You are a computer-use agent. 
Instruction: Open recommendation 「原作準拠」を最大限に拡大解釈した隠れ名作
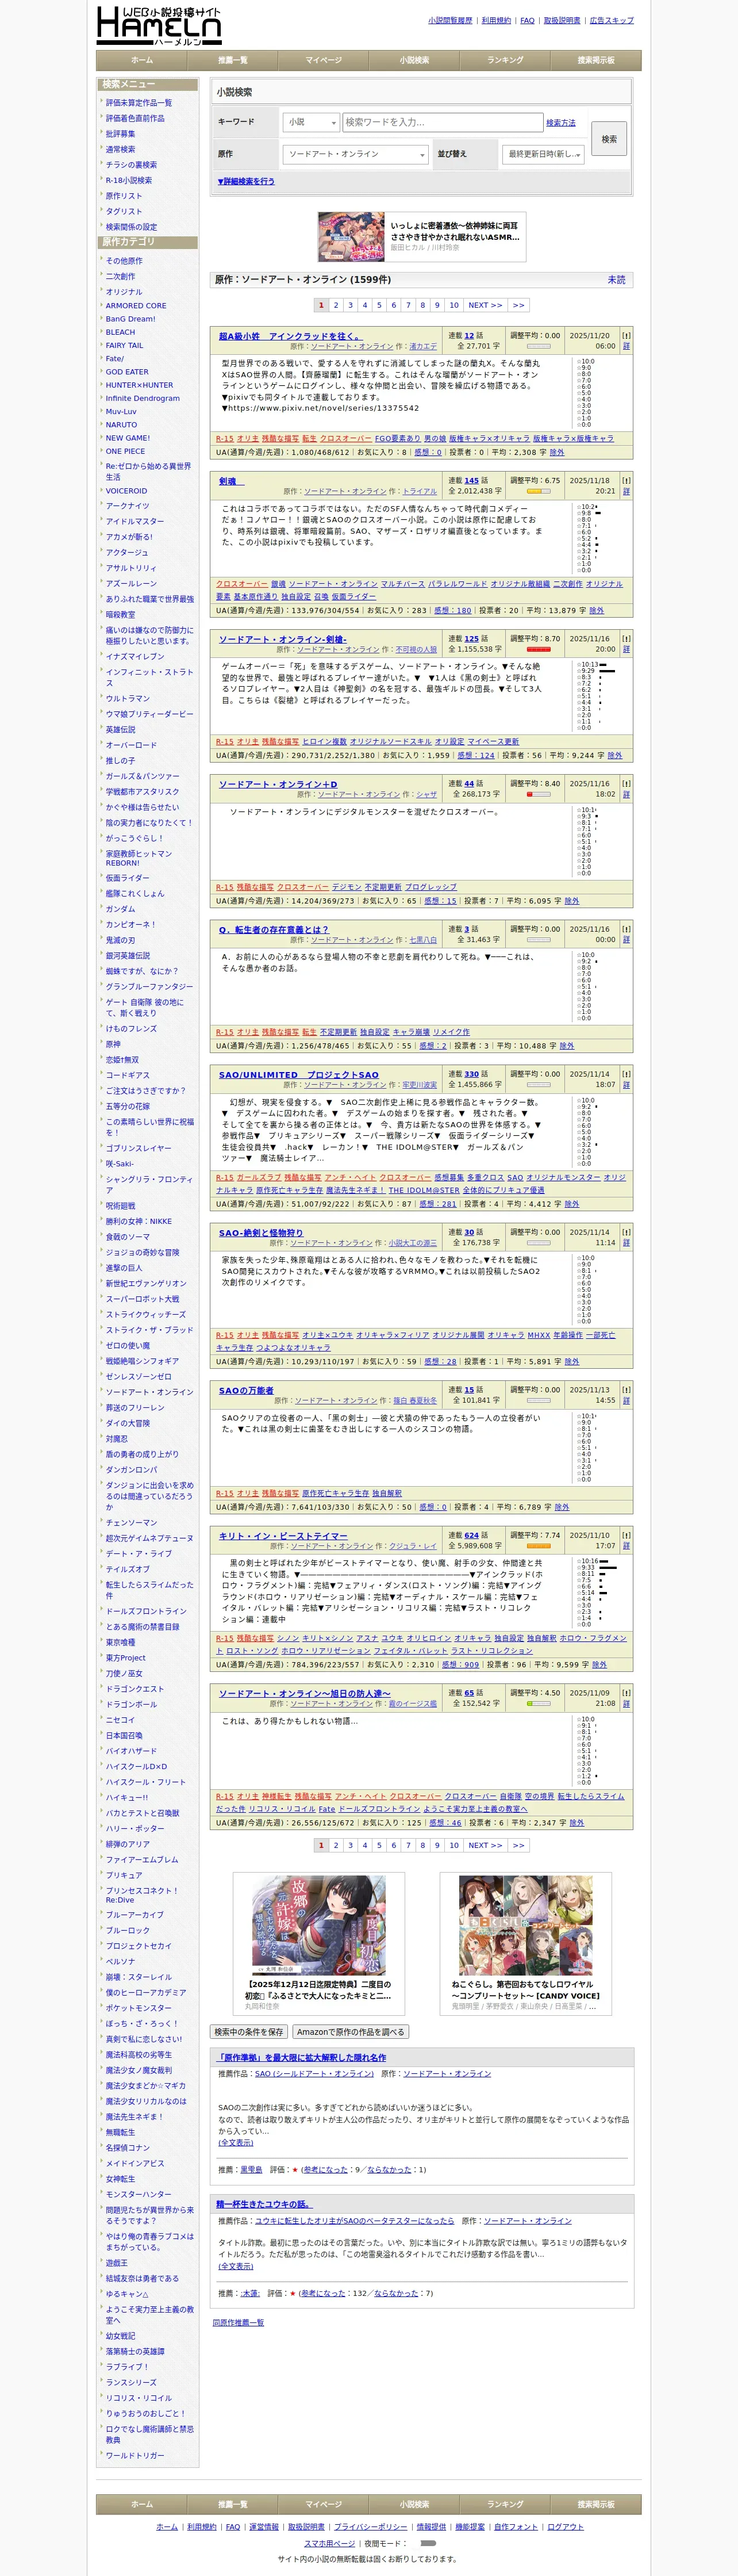[x=302, y=2057]
